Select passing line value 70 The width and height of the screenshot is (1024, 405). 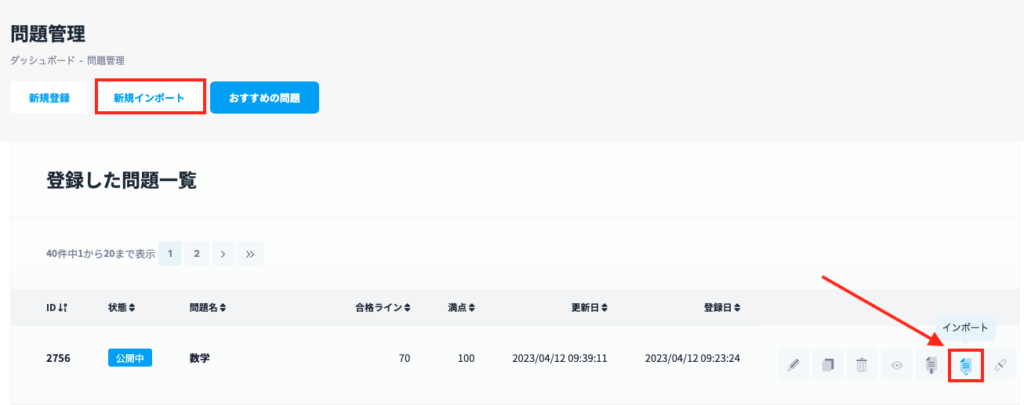(x=404, y=358)
